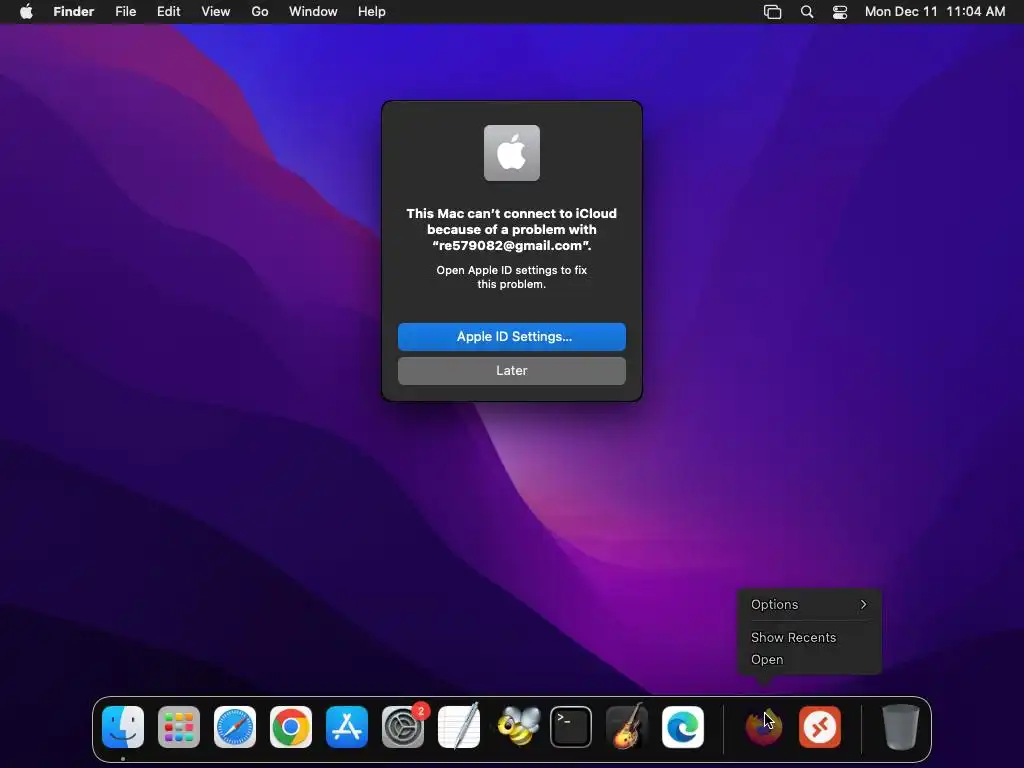Viewport: 1024px width, 768px height.
Task: Click the date and time in menu bar
Action: [x=935, y=12]
